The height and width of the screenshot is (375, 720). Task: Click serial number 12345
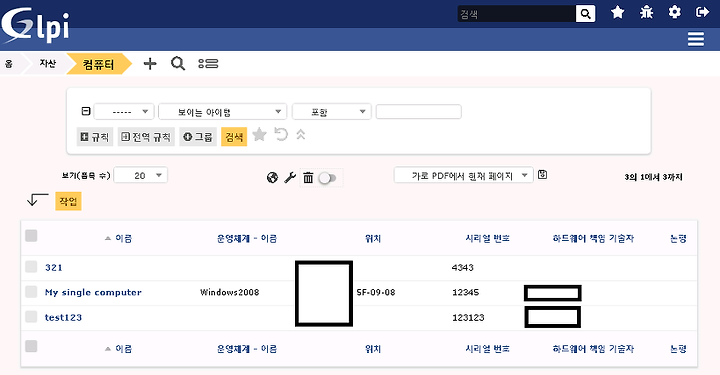click(466, 292)
